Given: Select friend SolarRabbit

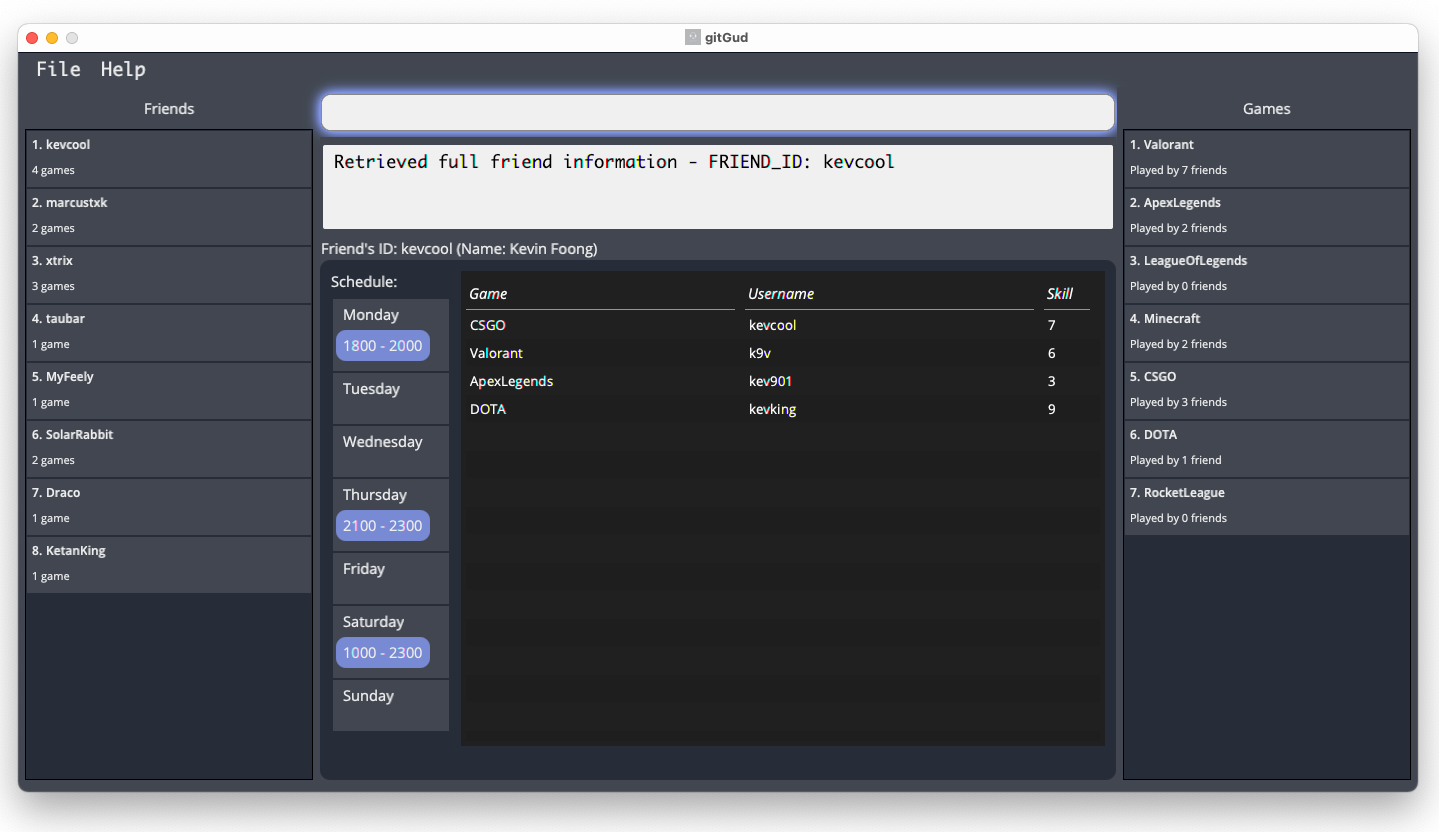Looking at the screenshot, I should tap(169, 448).
